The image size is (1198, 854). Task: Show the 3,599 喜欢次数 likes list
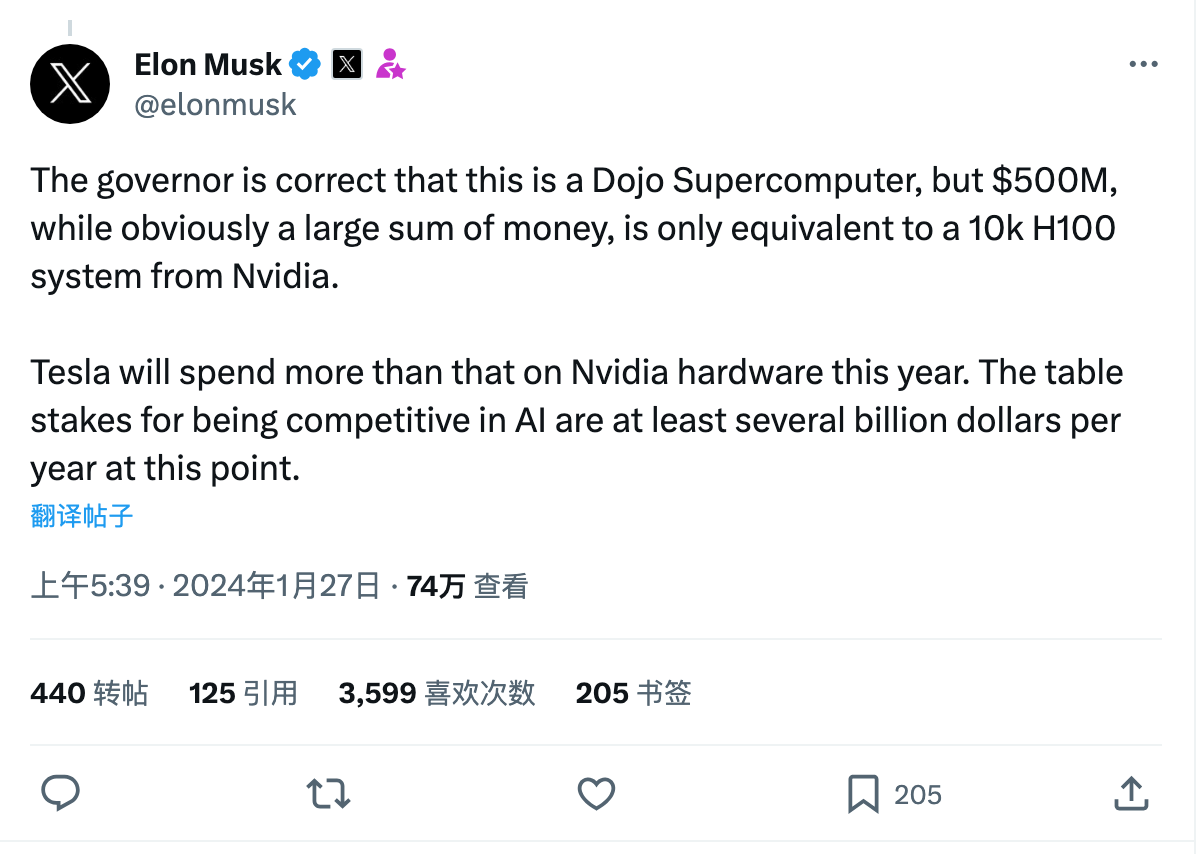point(437,693)
